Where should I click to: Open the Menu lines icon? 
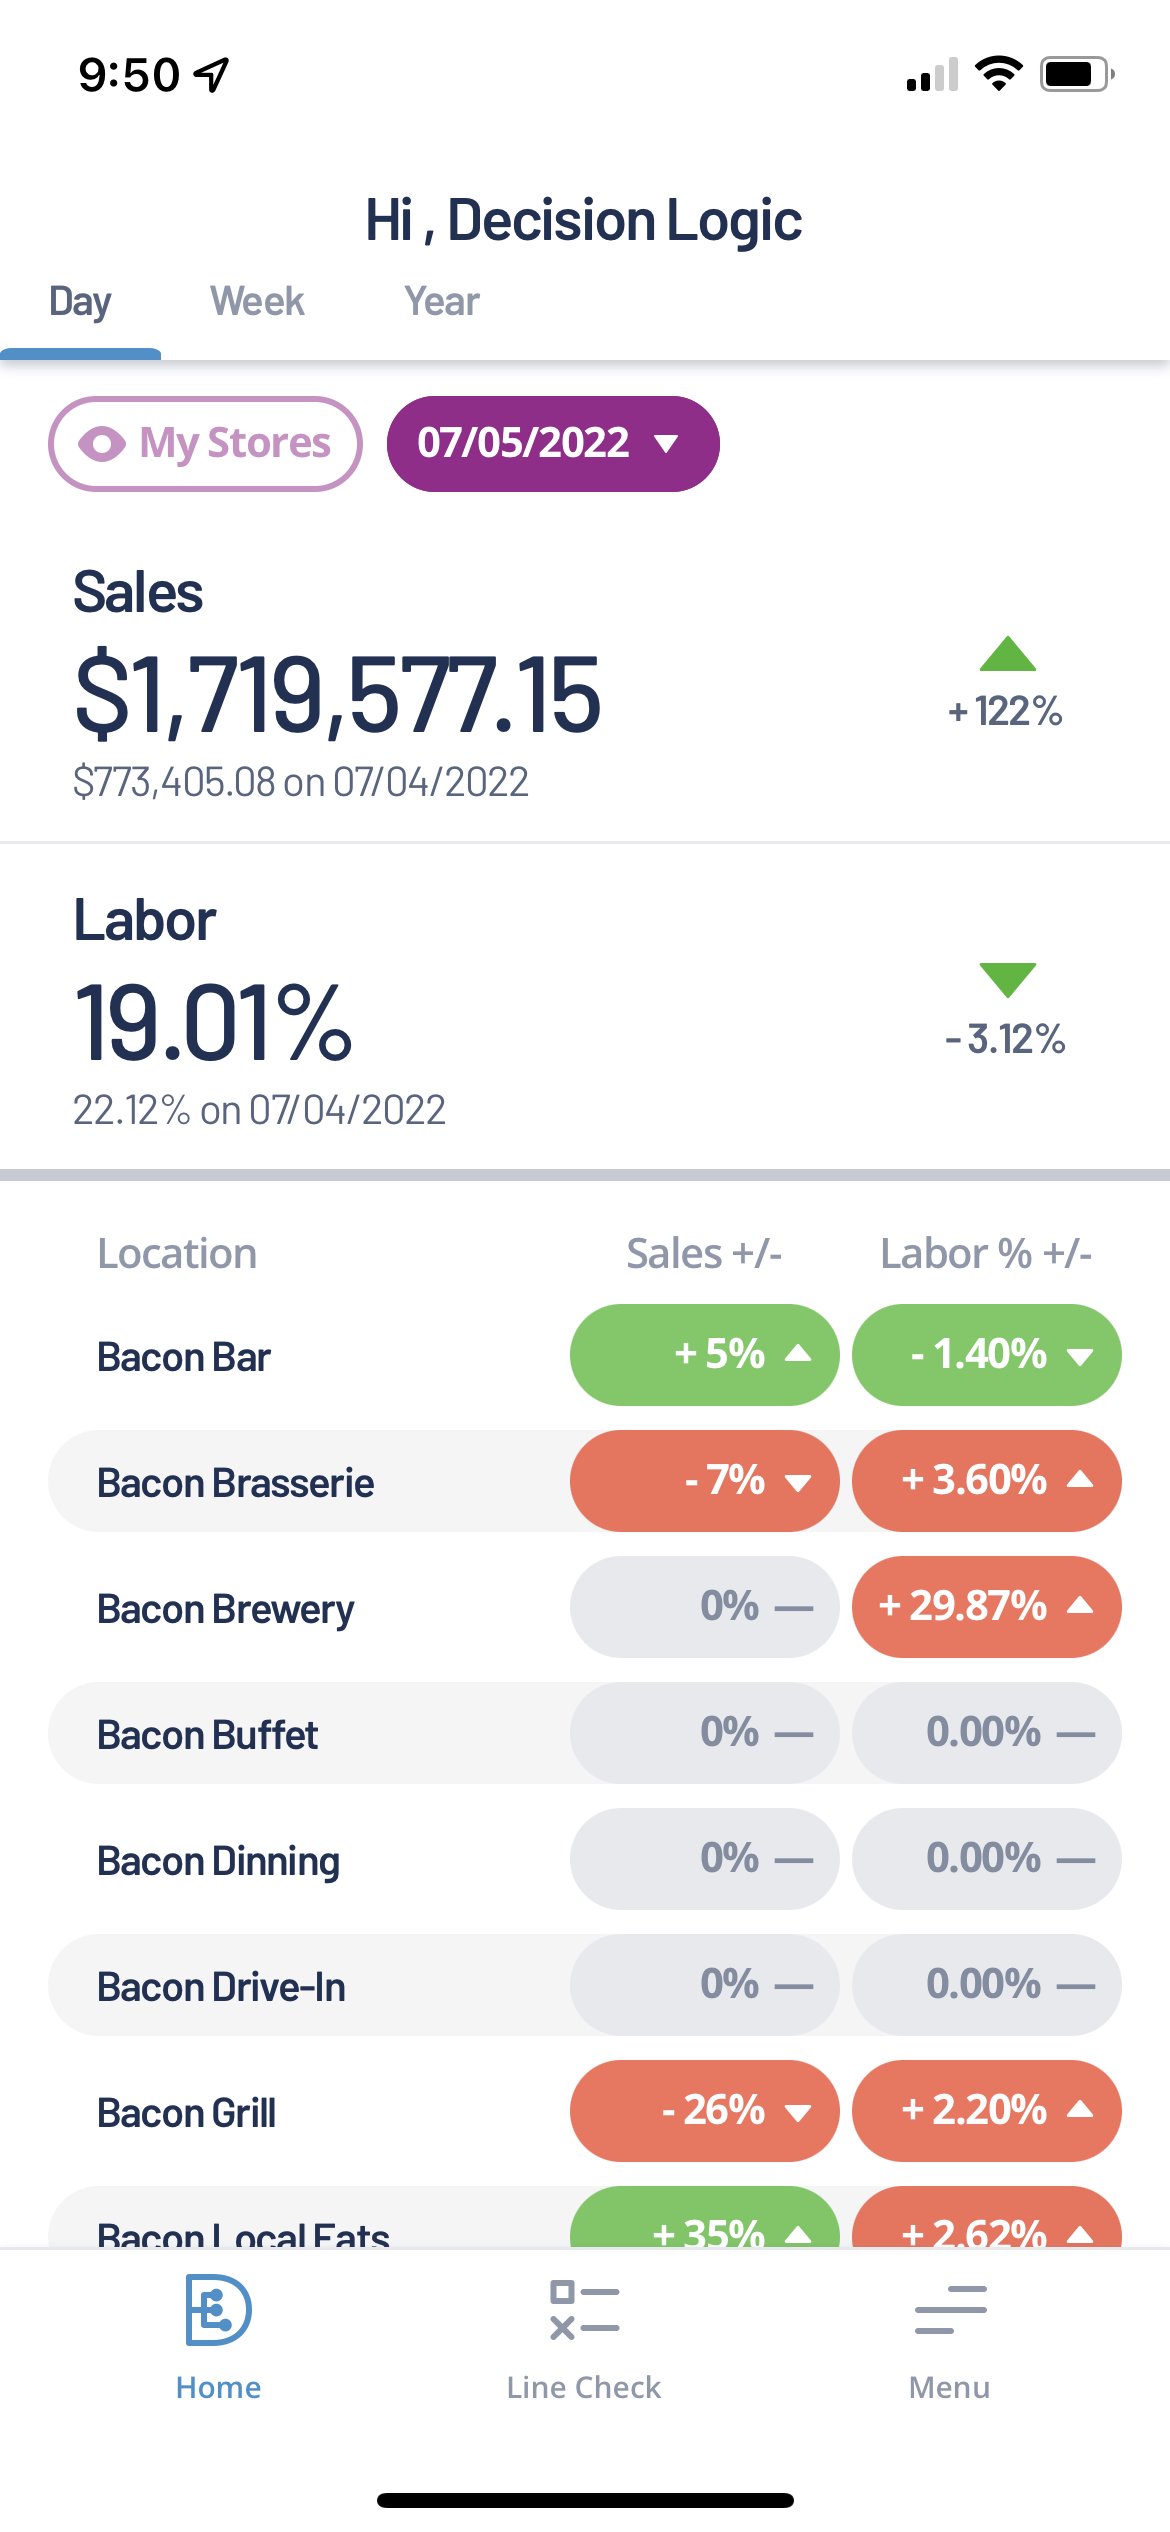pos(950,2310)
